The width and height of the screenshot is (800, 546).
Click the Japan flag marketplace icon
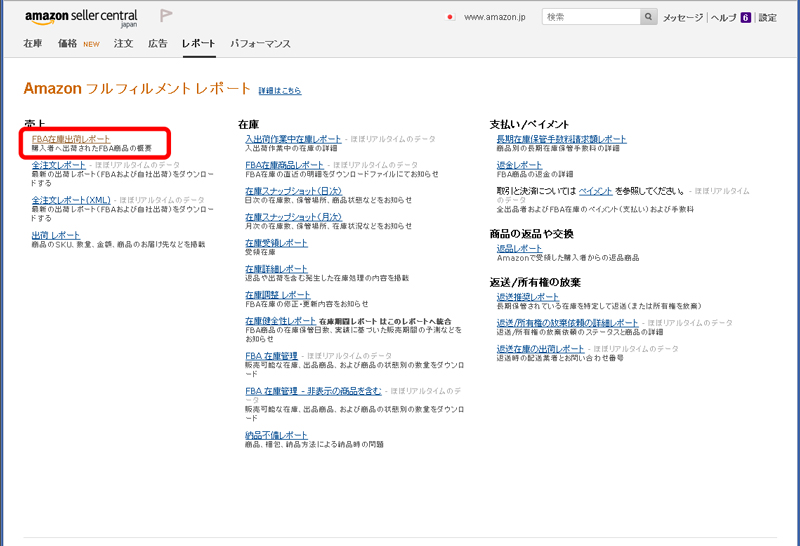[x=450, y=17]
